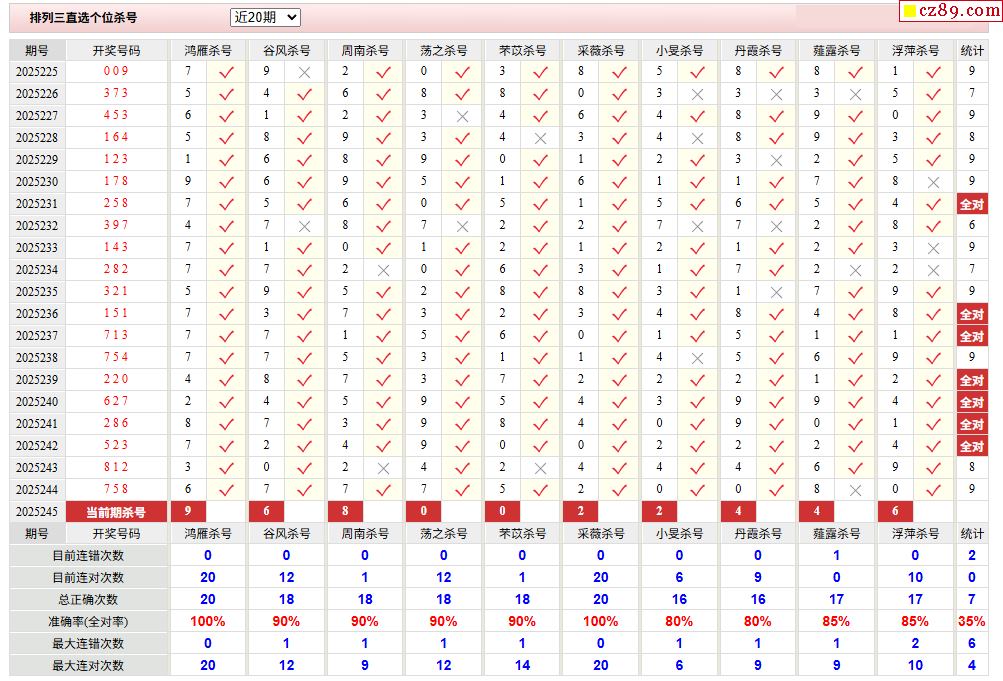Click the 全对 badge in row 2025237

[972, 336]
